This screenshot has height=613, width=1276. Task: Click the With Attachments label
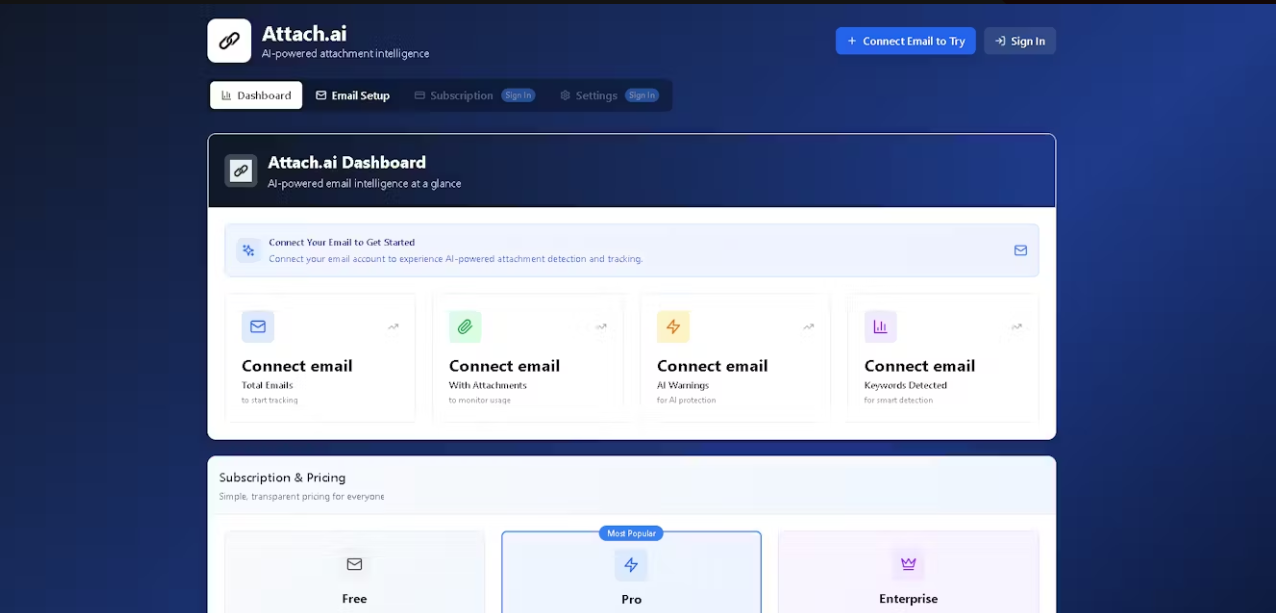(488, 385)
